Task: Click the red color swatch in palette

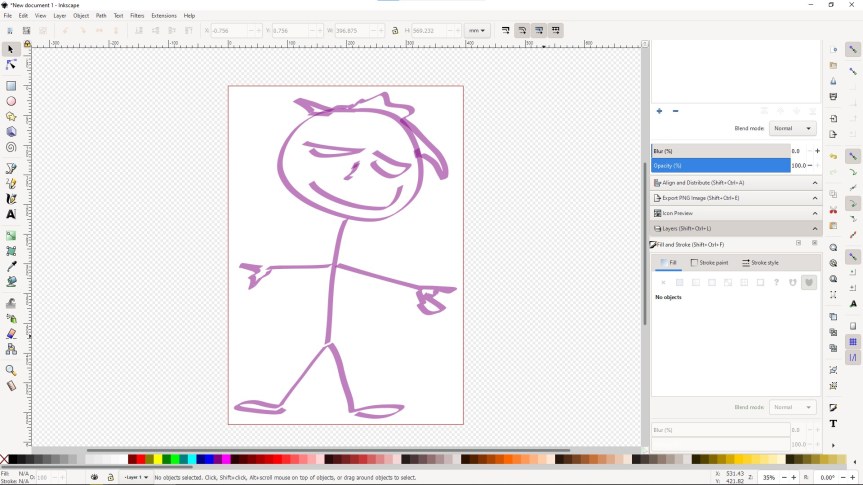Action: (135, 460)
